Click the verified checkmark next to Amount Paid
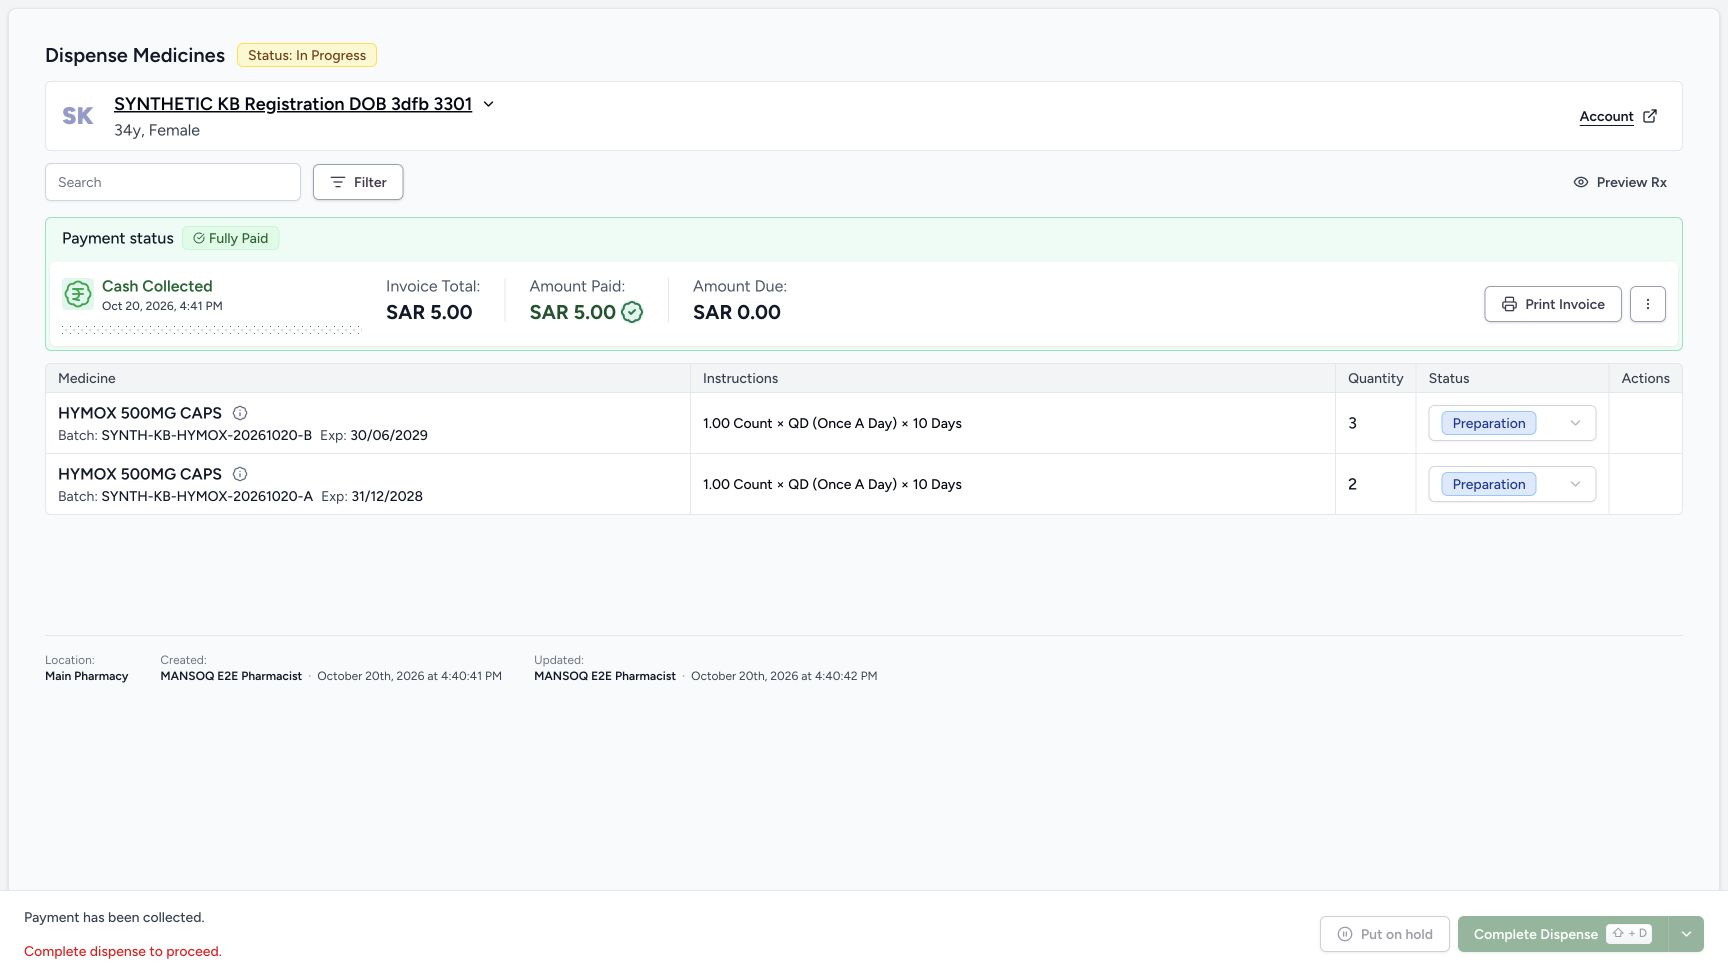 tap(632, 312)
